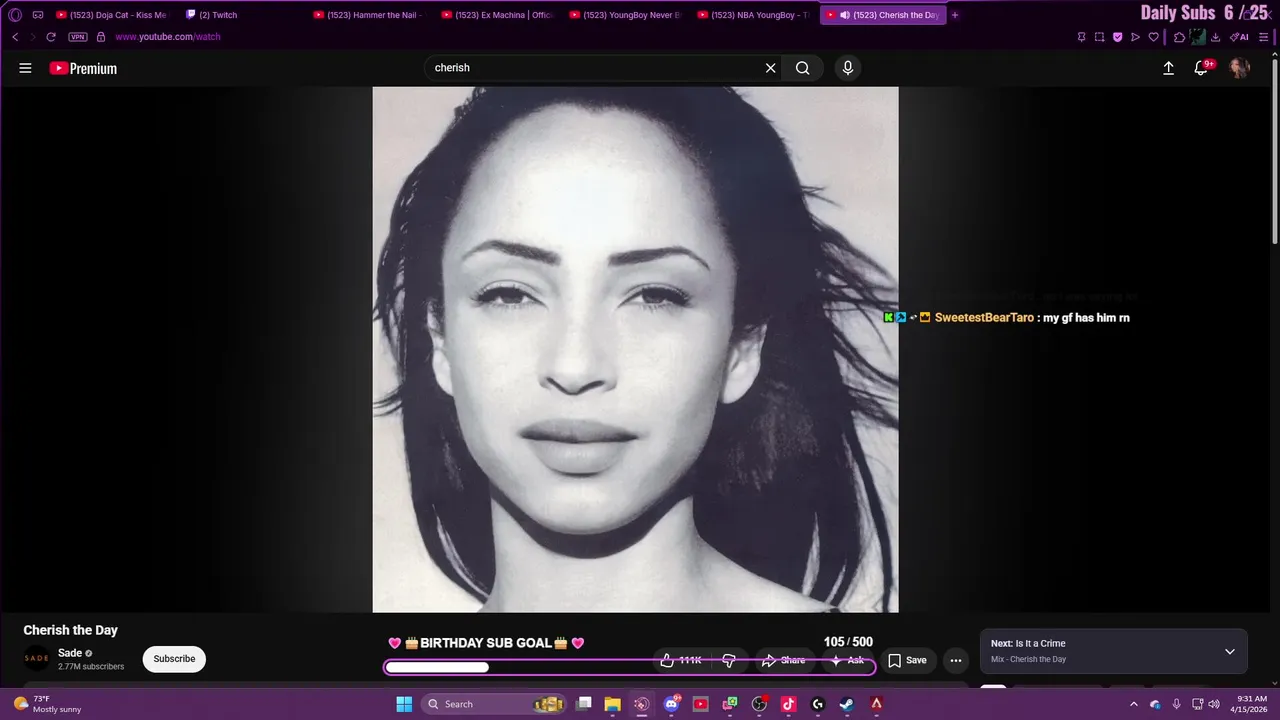Open browser downloads icon
The width and height of the screenshot is (1280, 720).
tap(1215, 37)
